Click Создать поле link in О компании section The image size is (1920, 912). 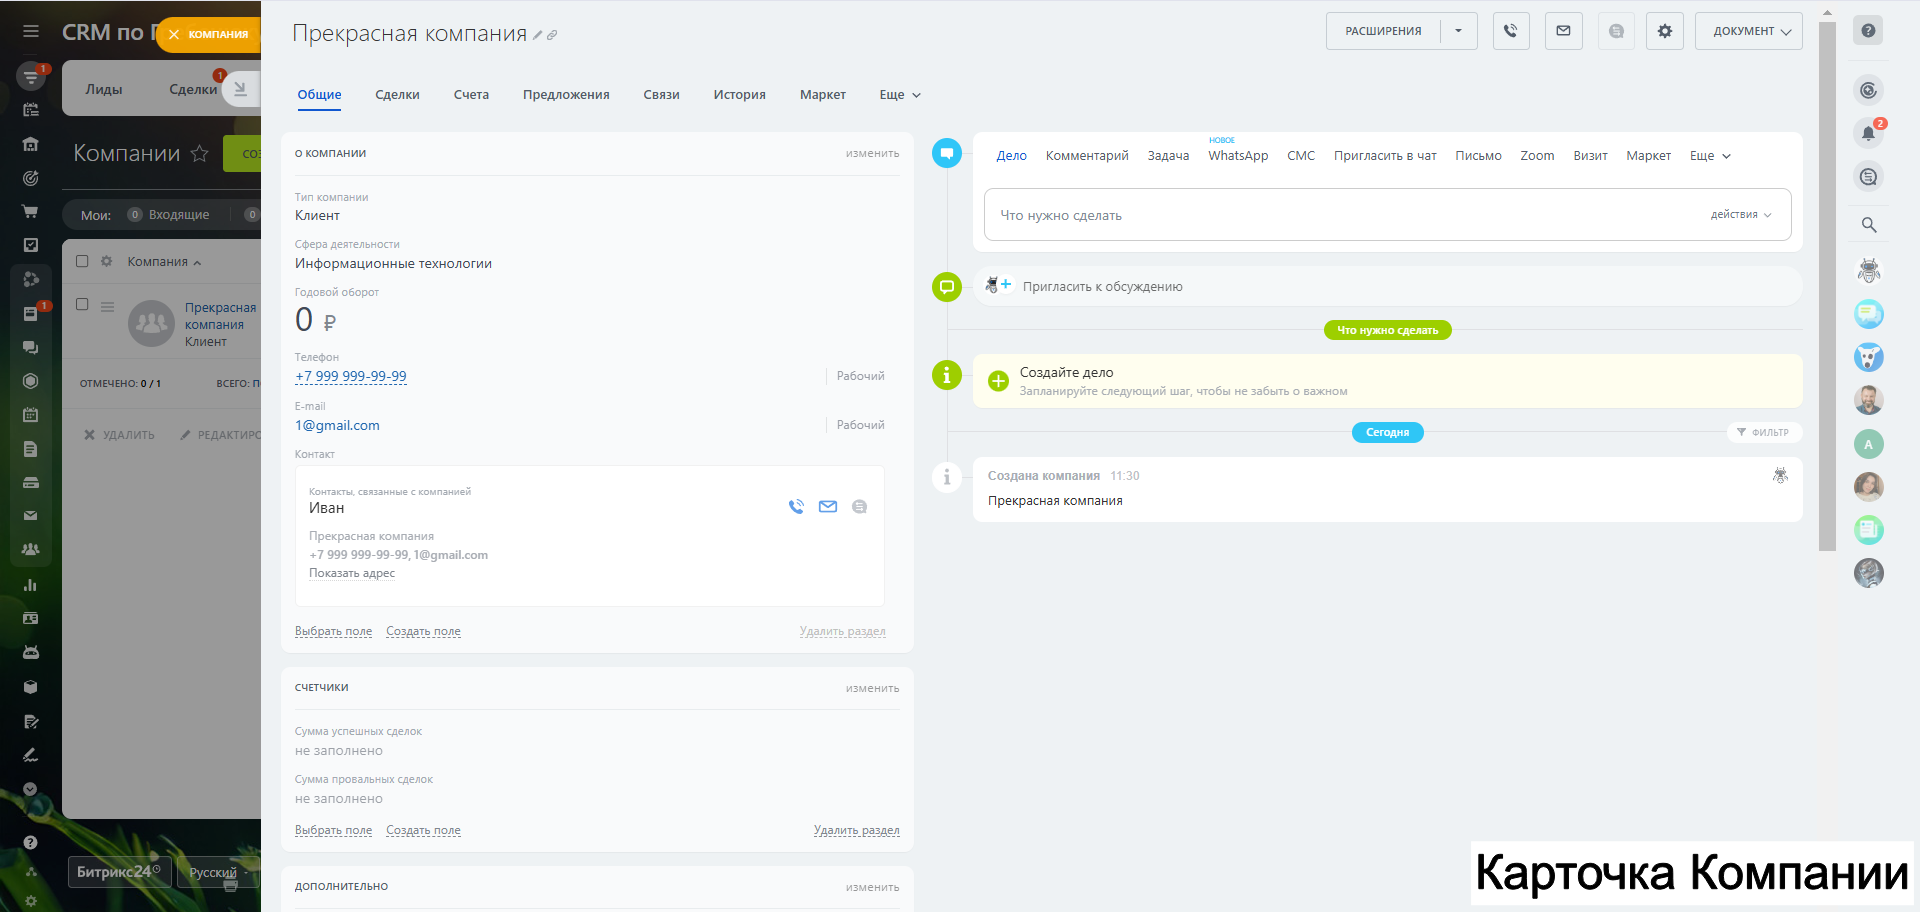pos(423,632)
